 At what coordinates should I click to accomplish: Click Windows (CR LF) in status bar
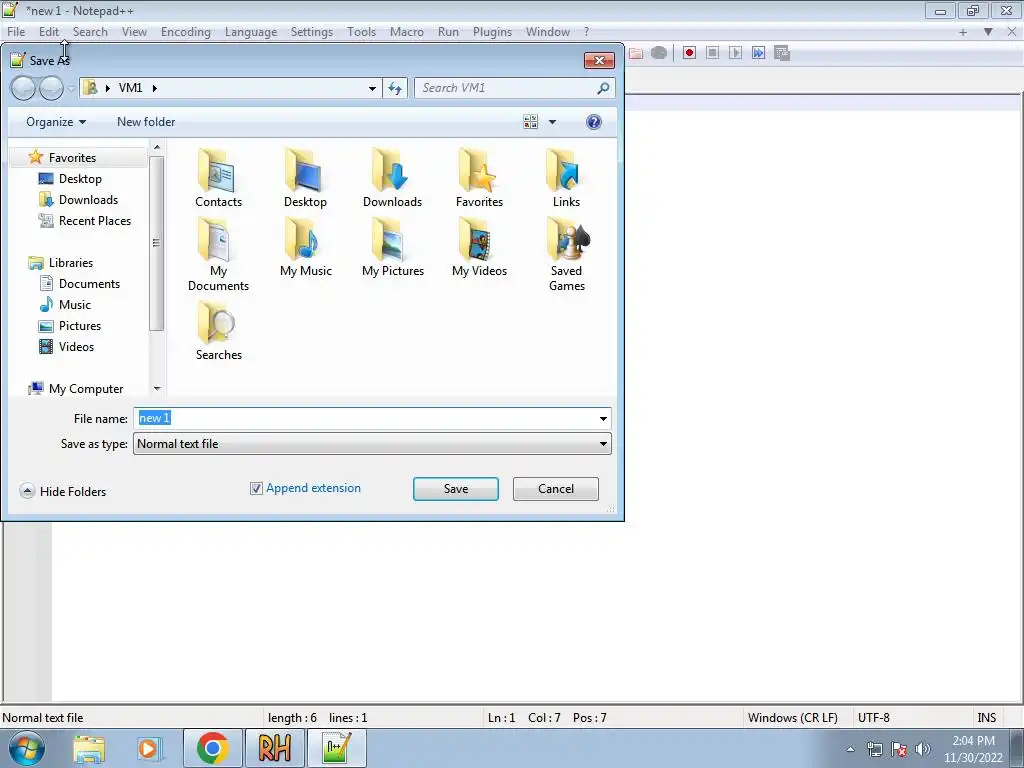[x=792, y=718]
